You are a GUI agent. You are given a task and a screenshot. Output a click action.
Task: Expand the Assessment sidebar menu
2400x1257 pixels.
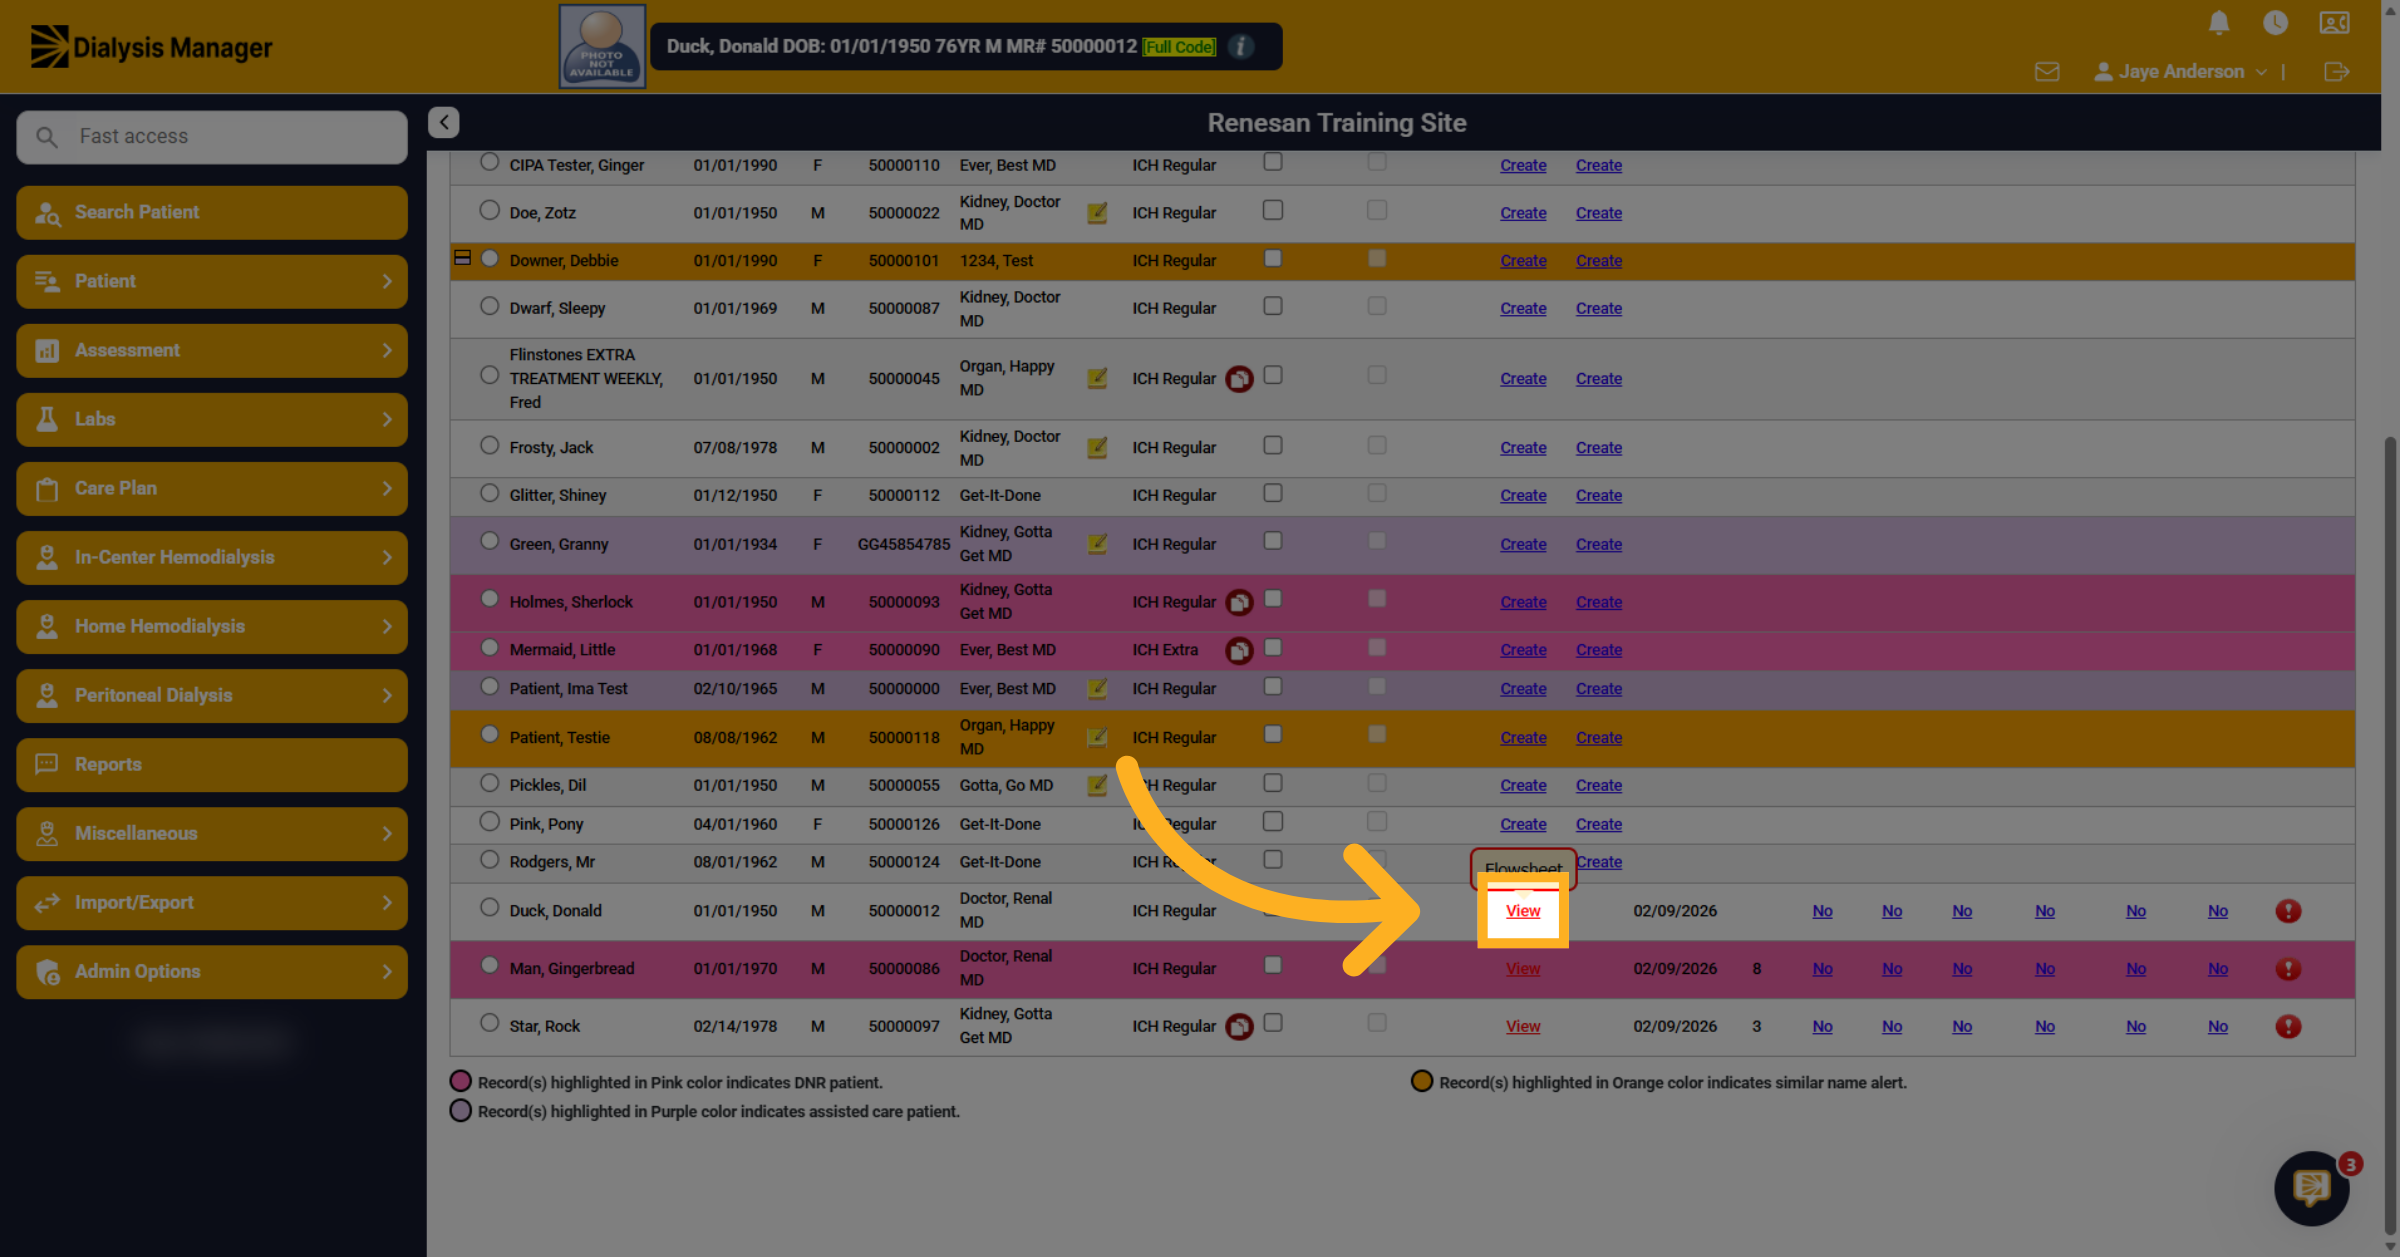click(x=212, y=350)
